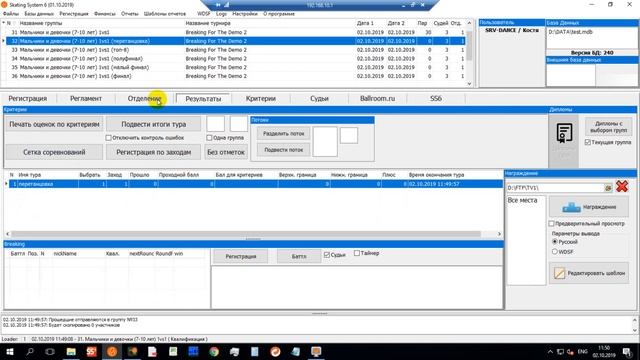
Task: Open the red SS taskbar application
Action: 91,351
